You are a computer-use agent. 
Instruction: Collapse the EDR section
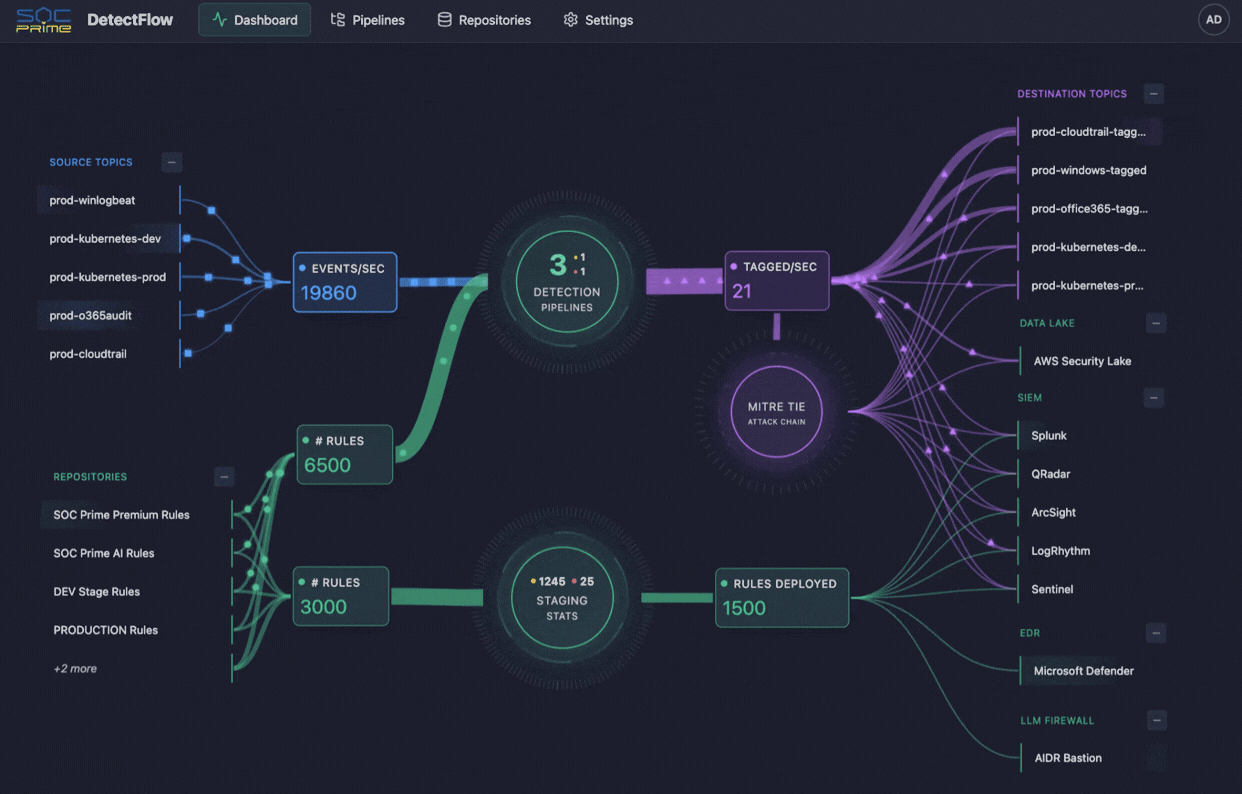tap(1155, 633)
